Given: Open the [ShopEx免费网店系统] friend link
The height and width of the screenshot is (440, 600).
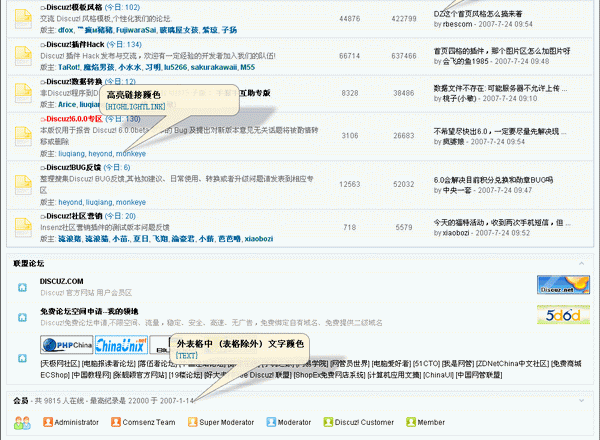Looking at the screenshot, I should click(330, 375).
